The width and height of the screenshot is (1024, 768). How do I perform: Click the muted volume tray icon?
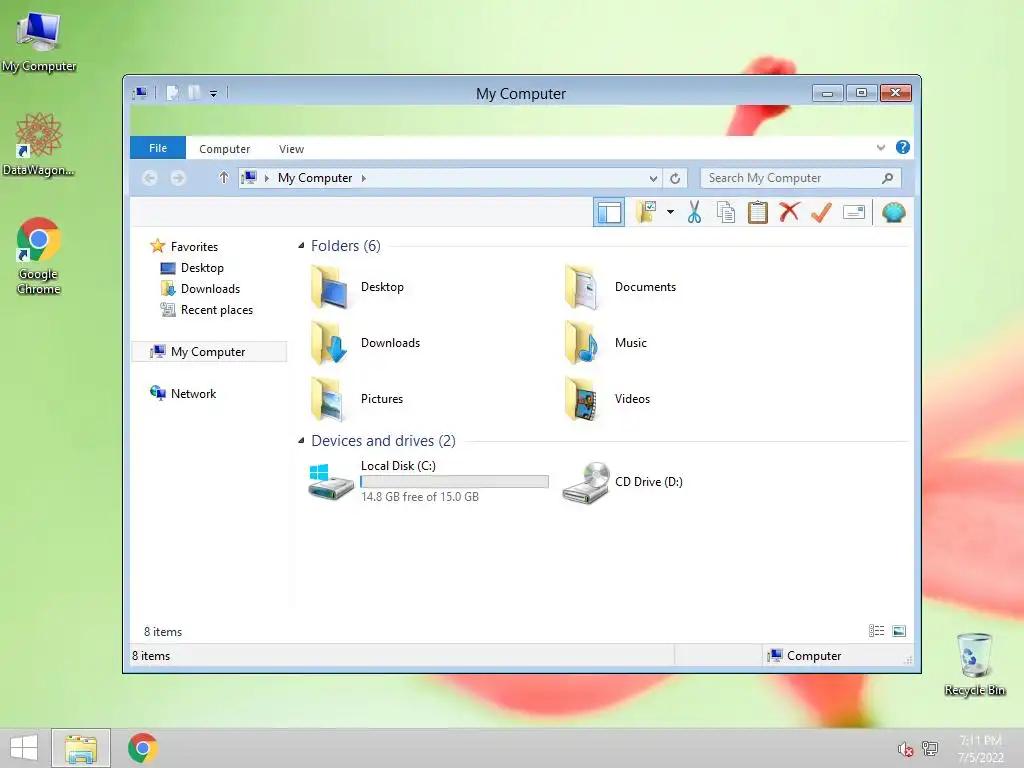point(905,749)
